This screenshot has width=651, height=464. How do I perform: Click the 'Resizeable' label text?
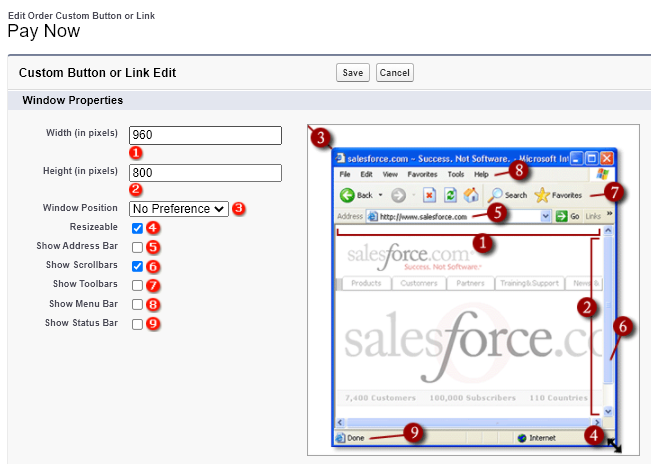coord(94,227)
